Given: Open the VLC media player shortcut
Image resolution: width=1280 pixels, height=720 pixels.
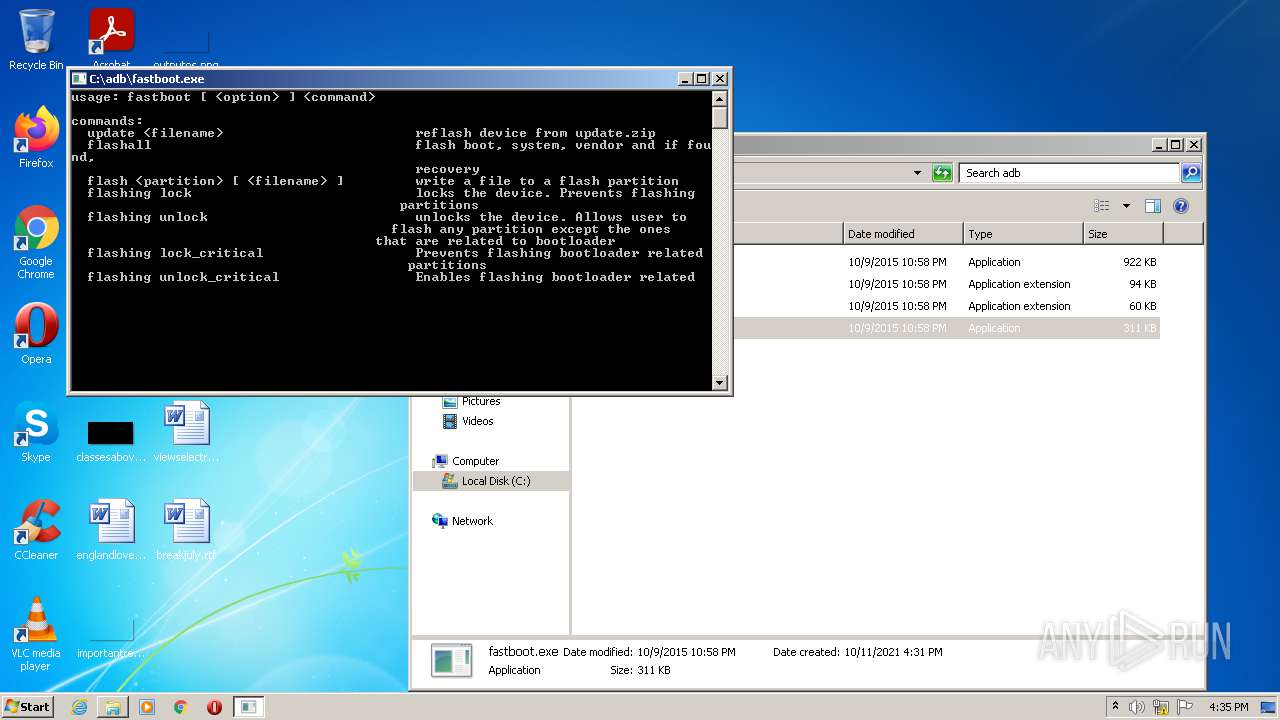Looking at the screenshot, I should (36, 634).
